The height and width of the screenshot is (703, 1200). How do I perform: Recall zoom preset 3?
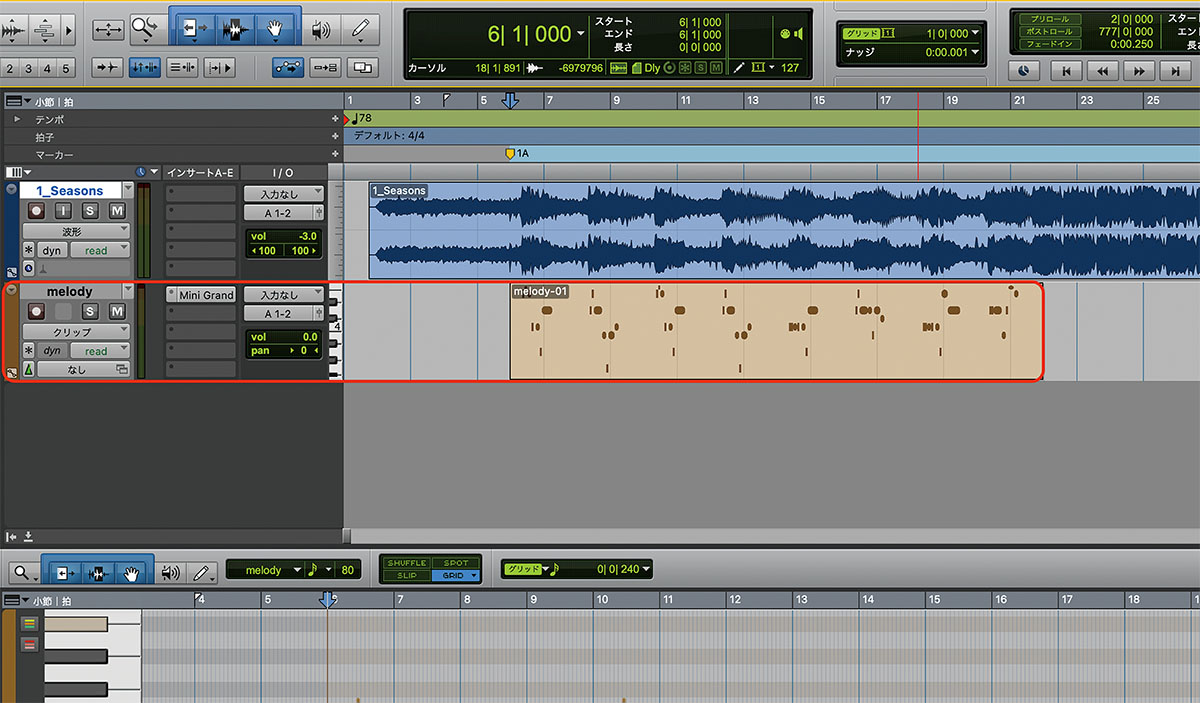29,68
